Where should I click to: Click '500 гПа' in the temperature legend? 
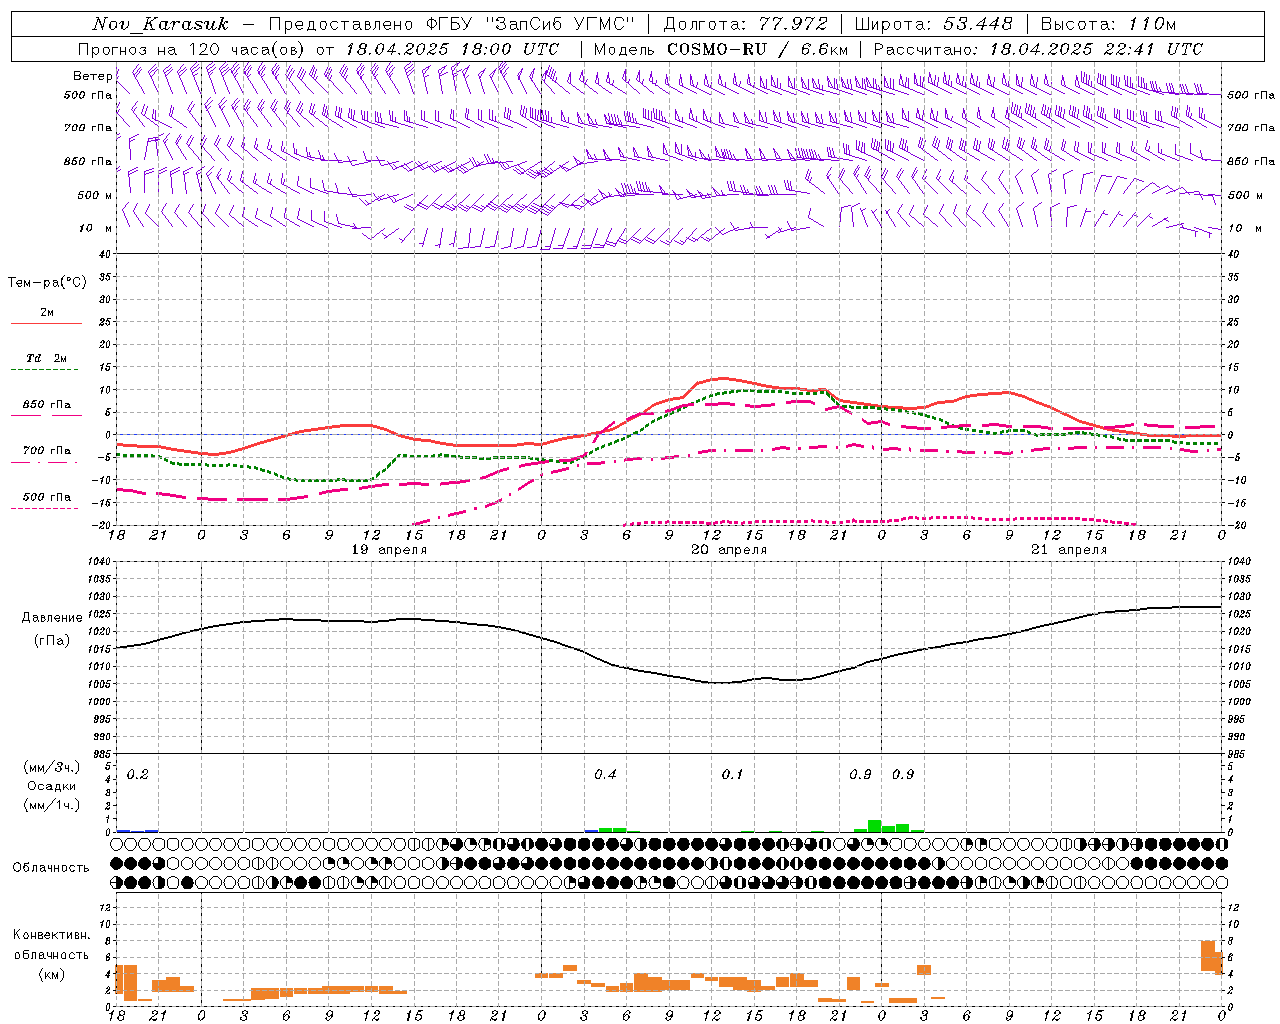coord(47,497)
